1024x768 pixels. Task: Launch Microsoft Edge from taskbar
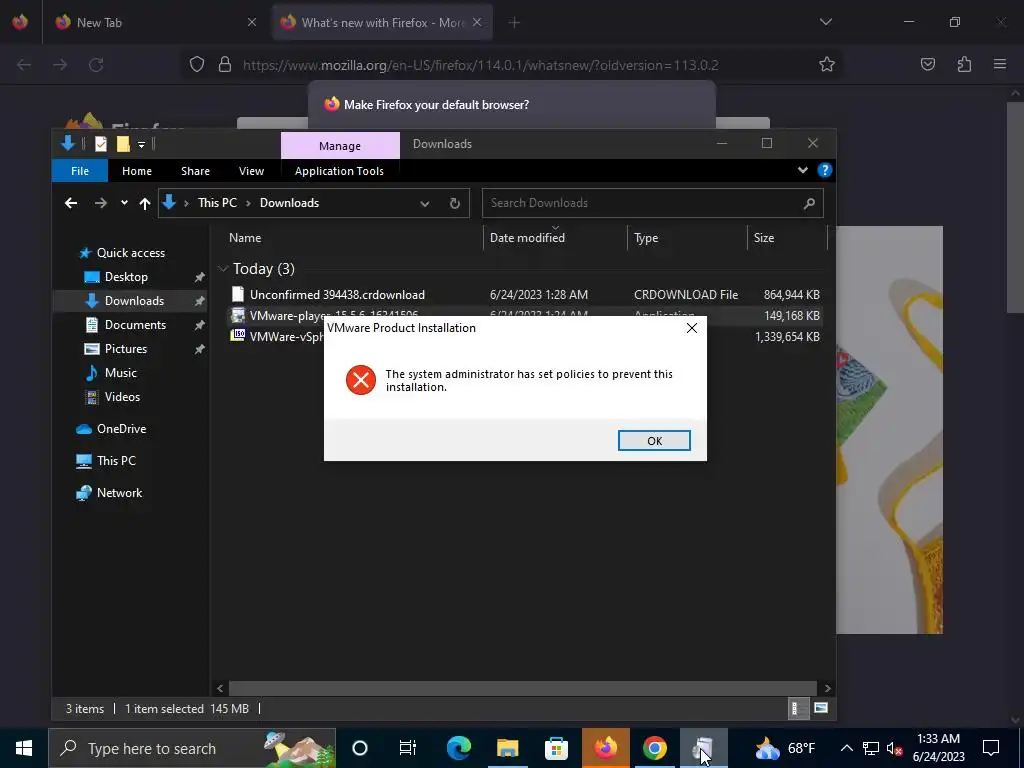click(458, 748)
